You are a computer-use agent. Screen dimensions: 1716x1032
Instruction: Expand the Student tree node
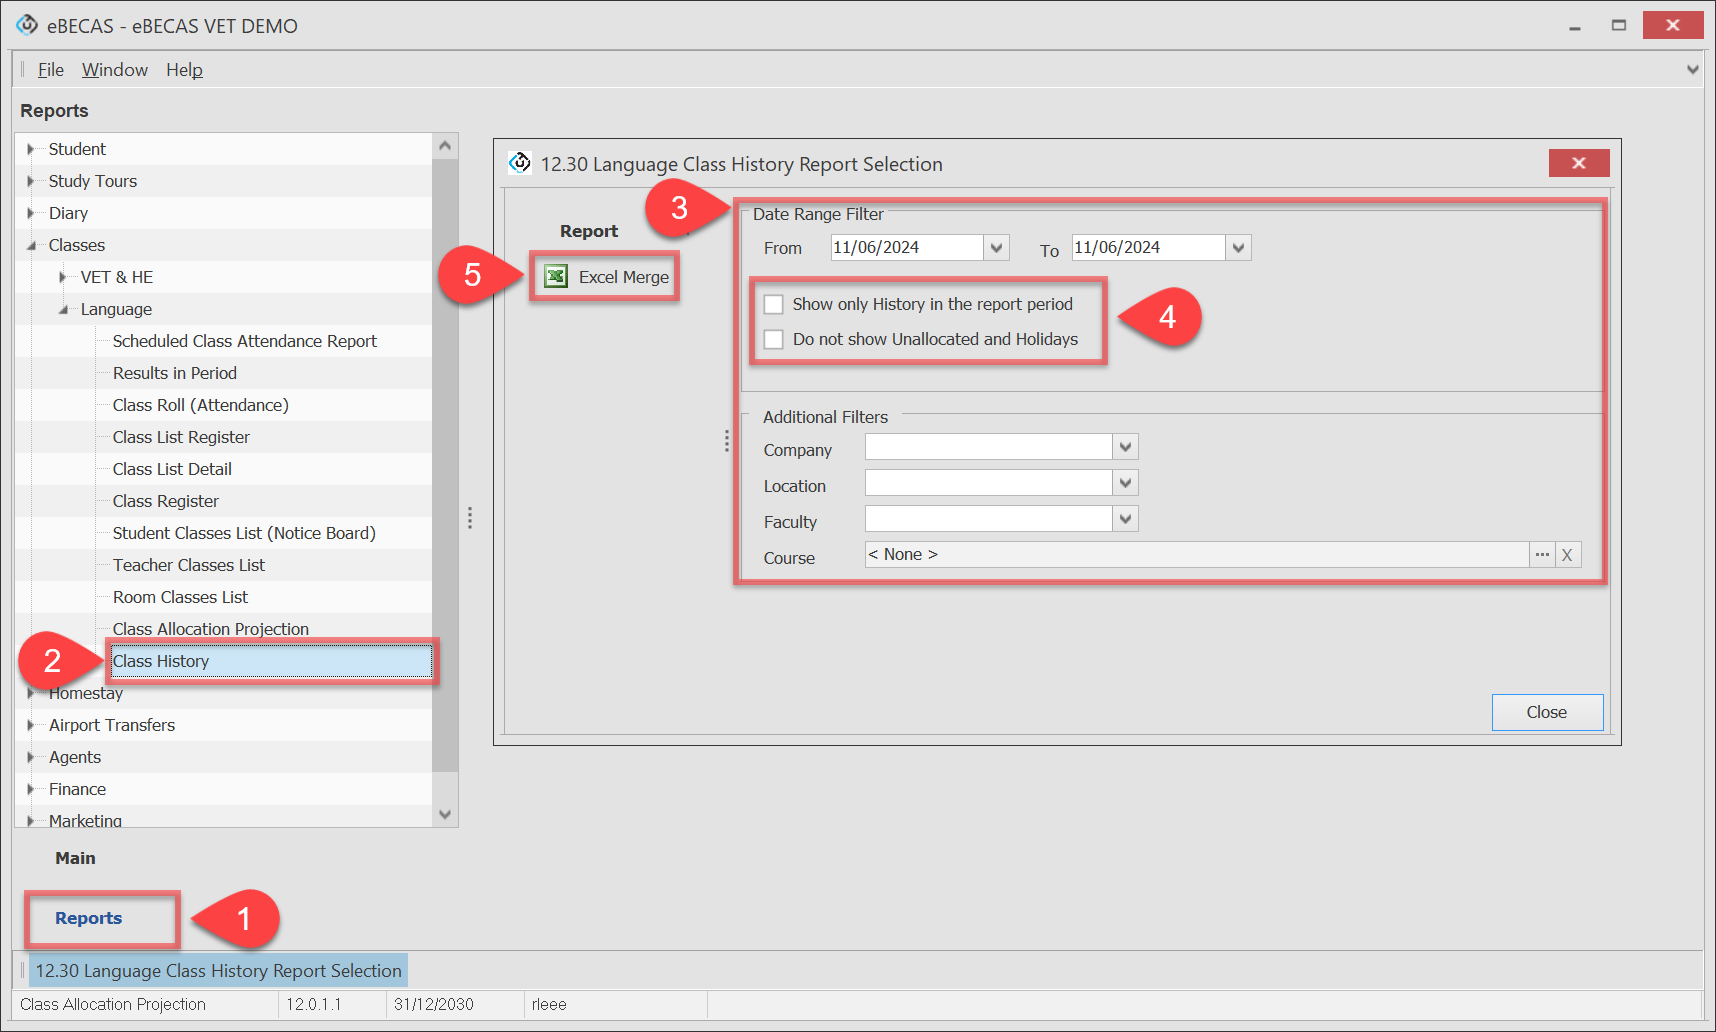click(x=31, y=149)
